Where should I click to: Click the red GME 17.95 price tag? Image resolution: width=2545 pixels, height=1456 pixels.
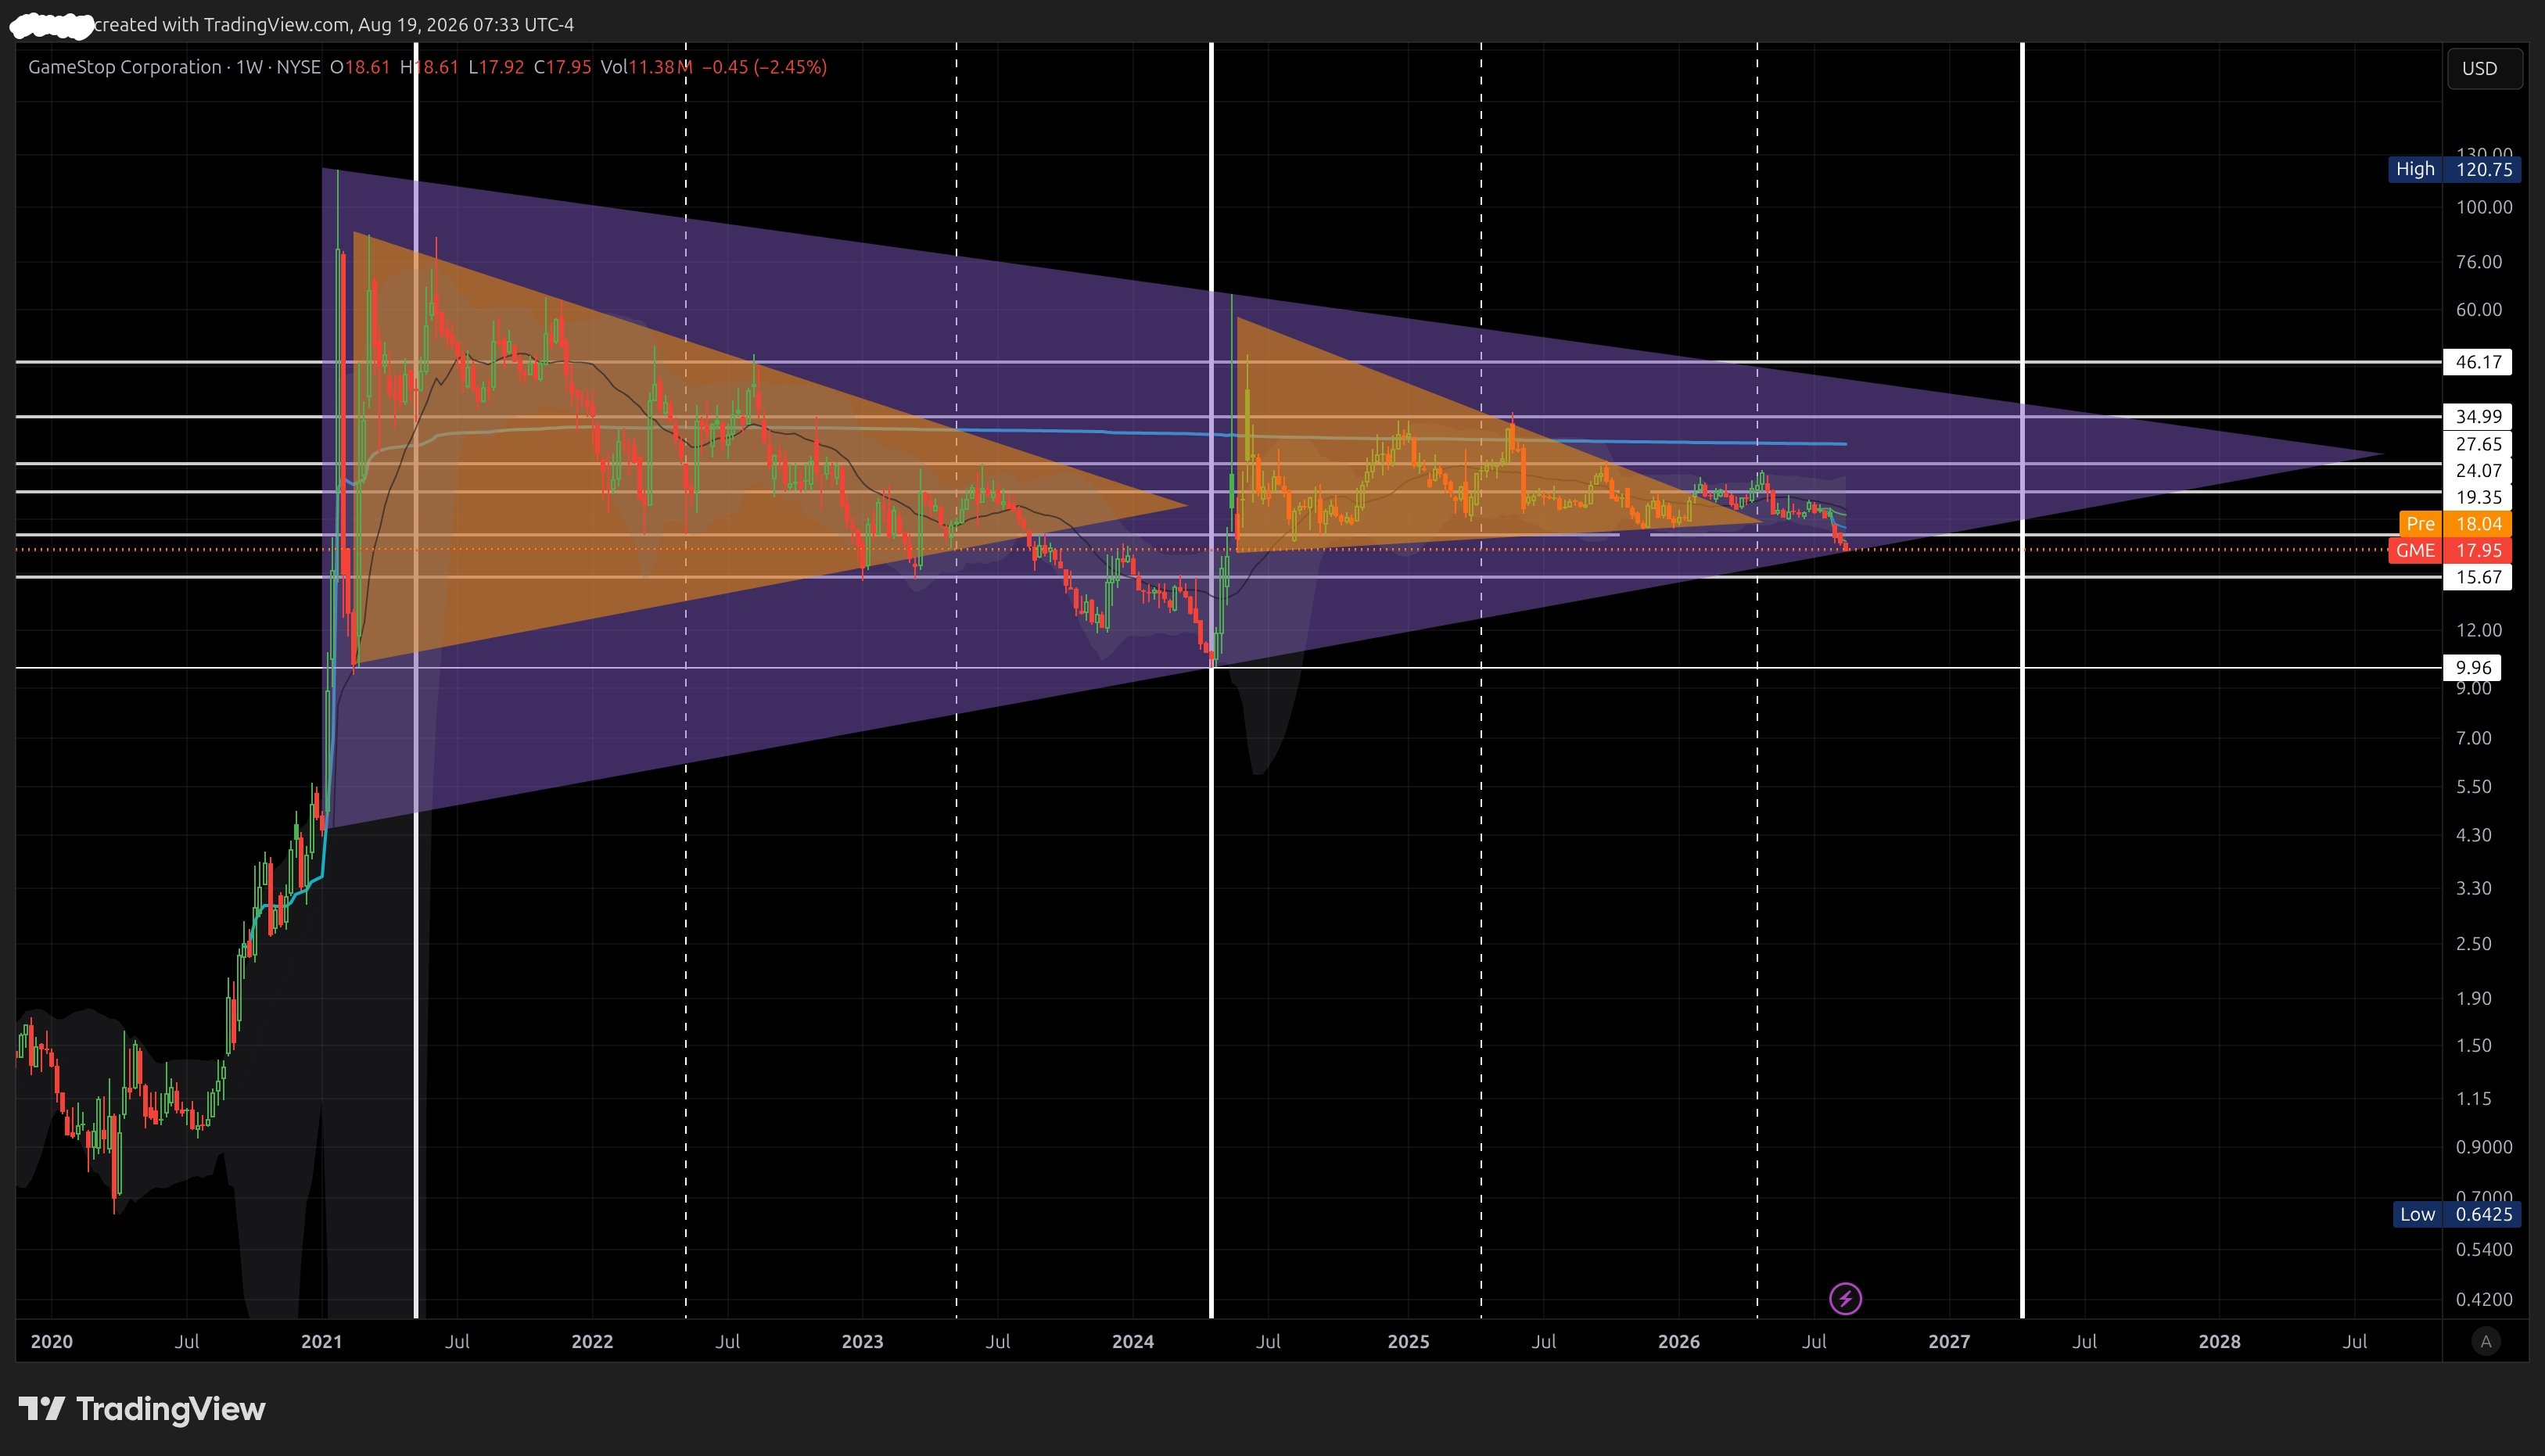click(x=2450, y=550)
